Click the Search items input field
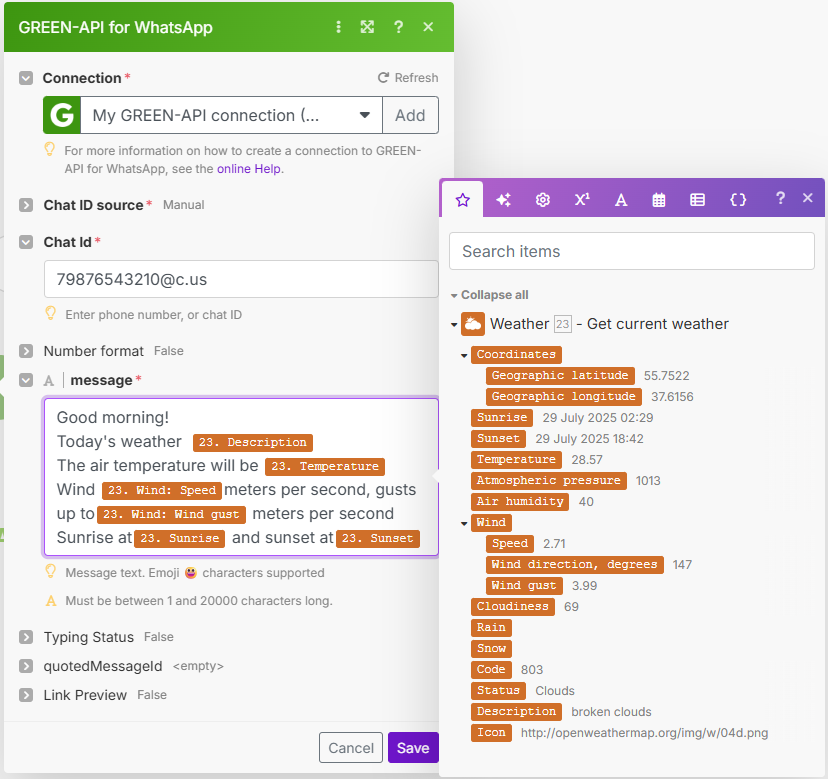828x779 pixels. tap(631, 251)
